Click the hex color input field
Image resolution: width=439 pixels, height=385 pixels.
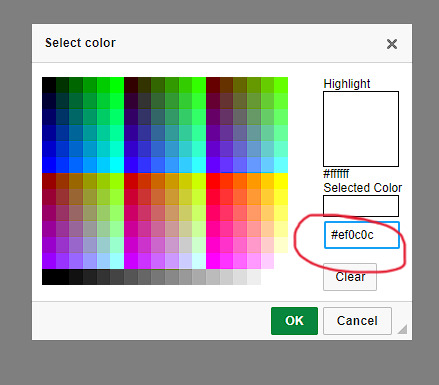tap(362, 235)
